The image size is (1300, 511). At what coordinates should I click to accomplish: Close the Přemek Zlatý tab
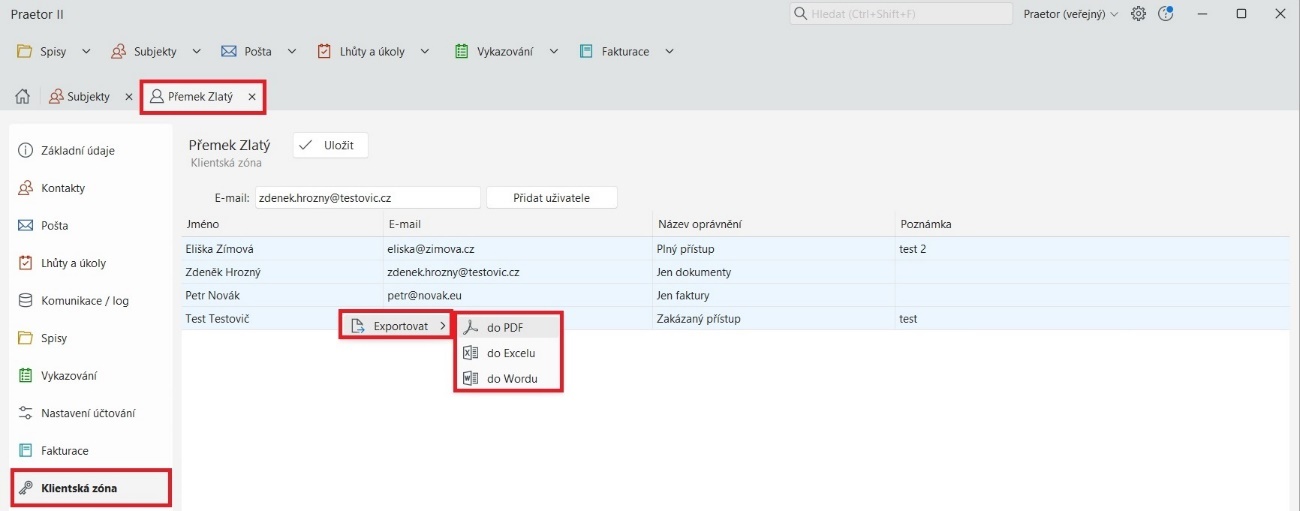click(x=252, y=97)
